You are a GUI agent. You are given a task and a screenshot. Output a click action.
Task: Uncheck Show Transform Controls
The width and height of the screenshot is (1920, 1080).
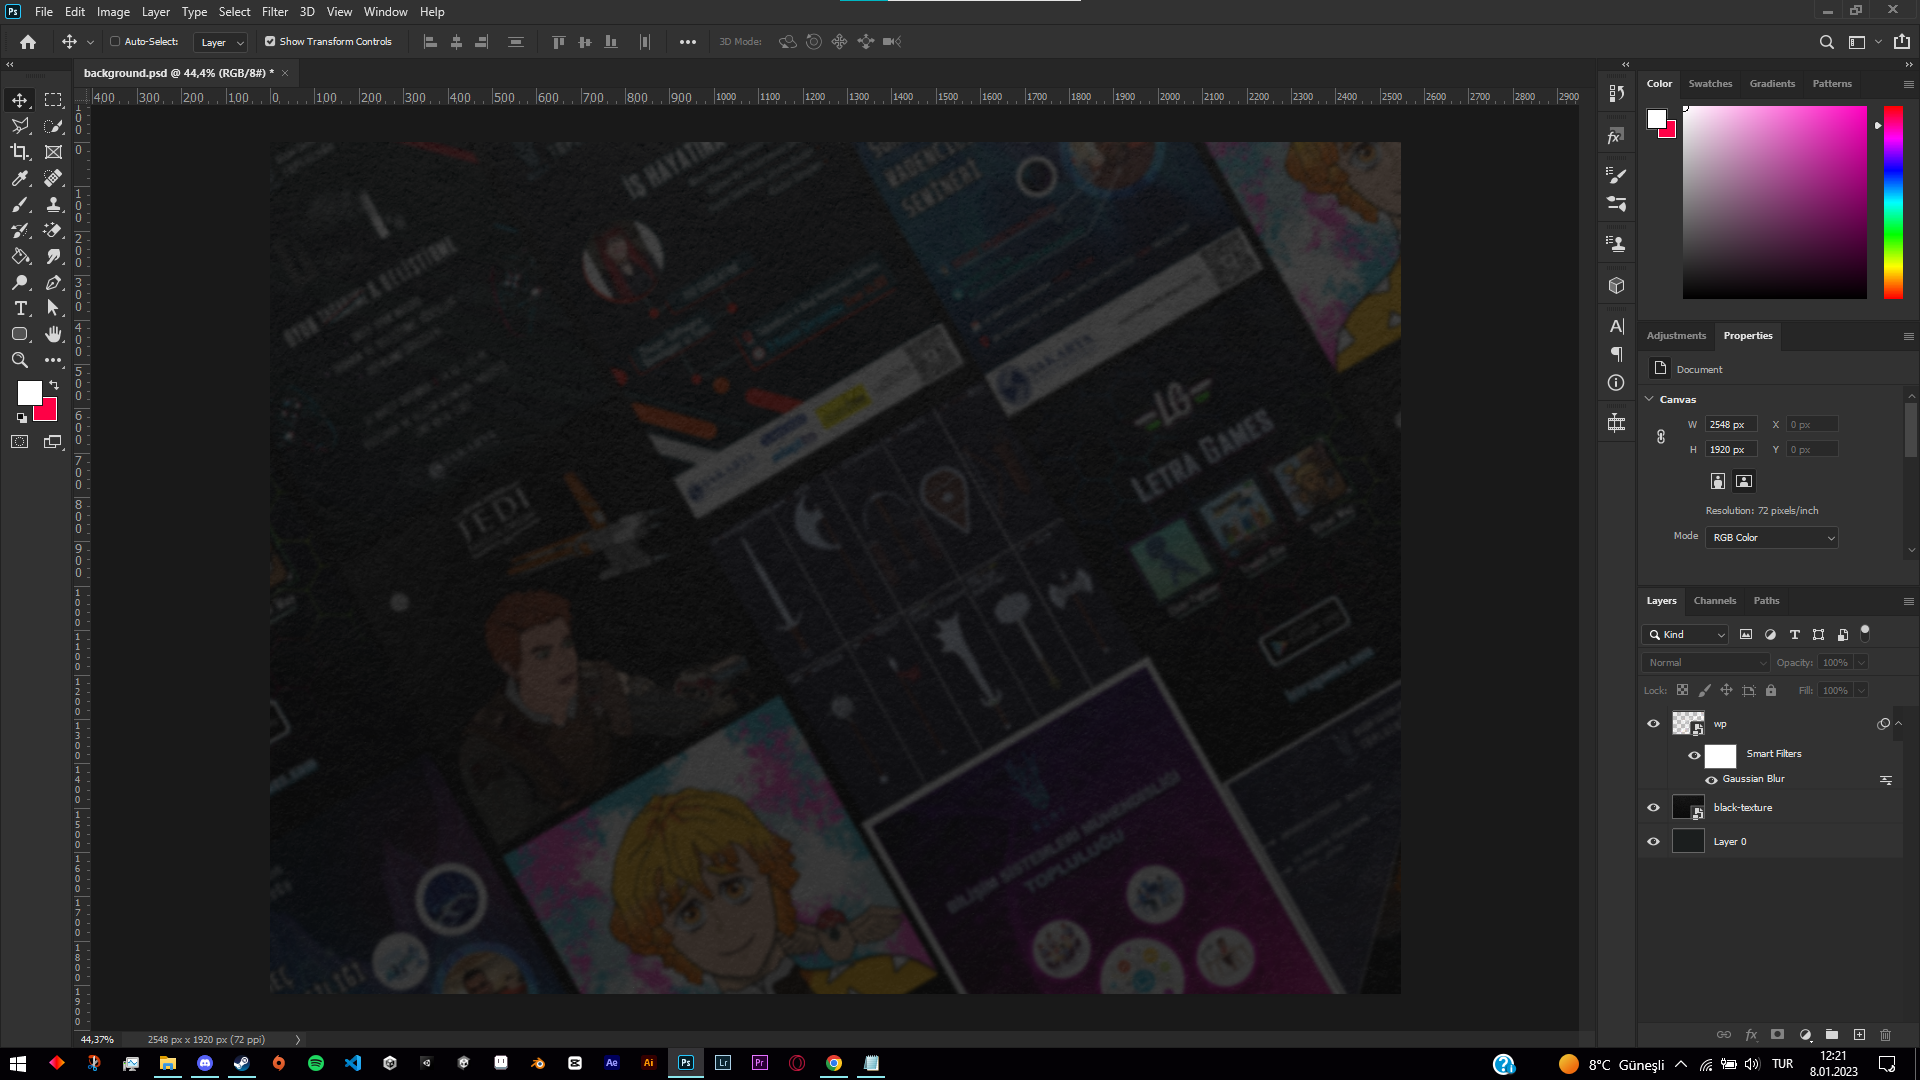tap(270, 42)
